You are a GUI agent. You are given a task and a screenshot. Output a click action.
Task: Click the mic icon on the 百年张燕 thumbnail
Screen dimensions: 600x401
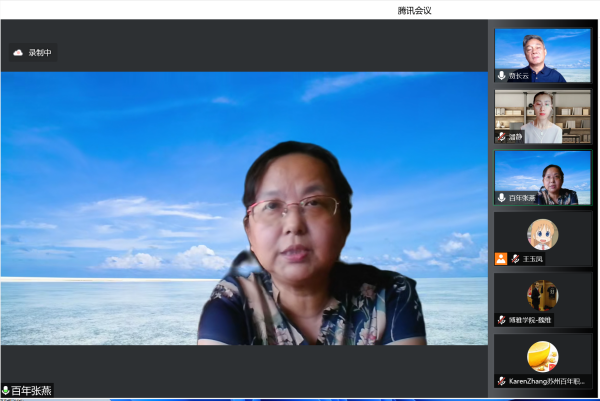coord(502,198)
